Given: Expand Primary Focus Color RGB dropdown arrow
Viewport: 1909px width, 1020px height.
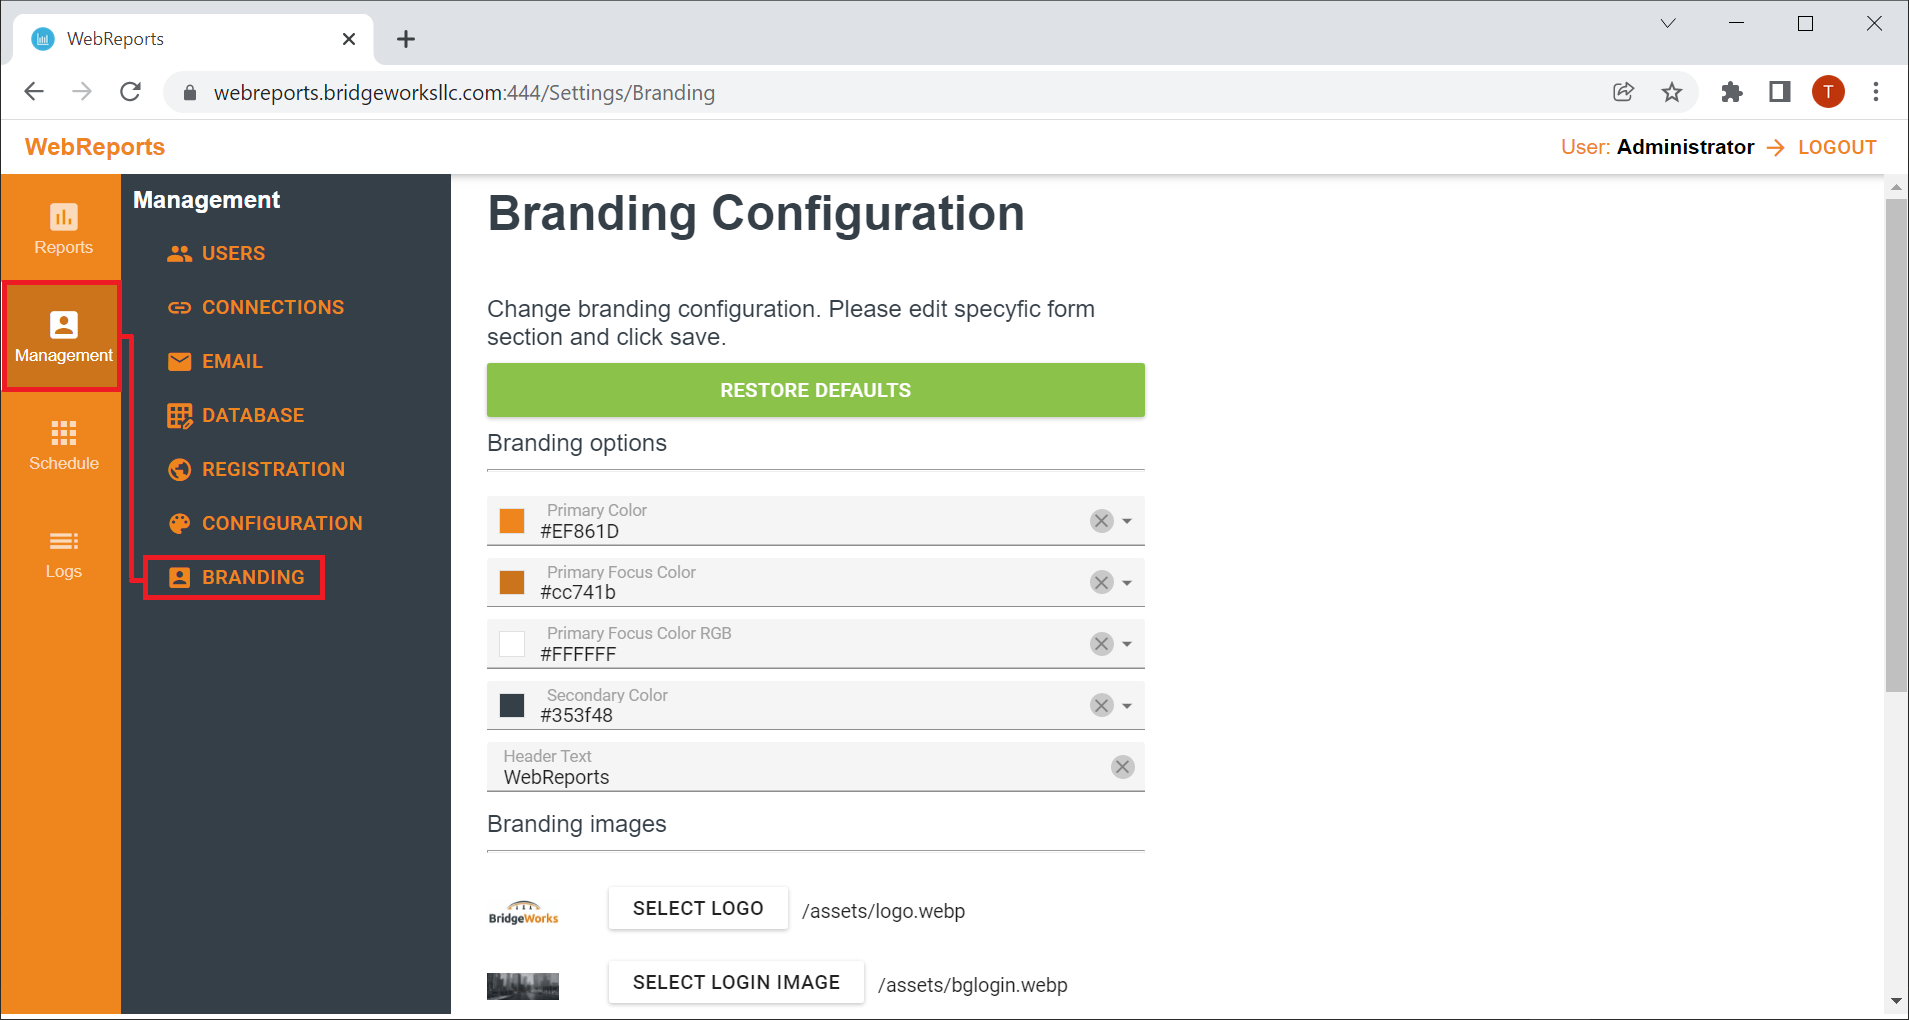Looking at the screenshot, I should [x=1127, y=644].
